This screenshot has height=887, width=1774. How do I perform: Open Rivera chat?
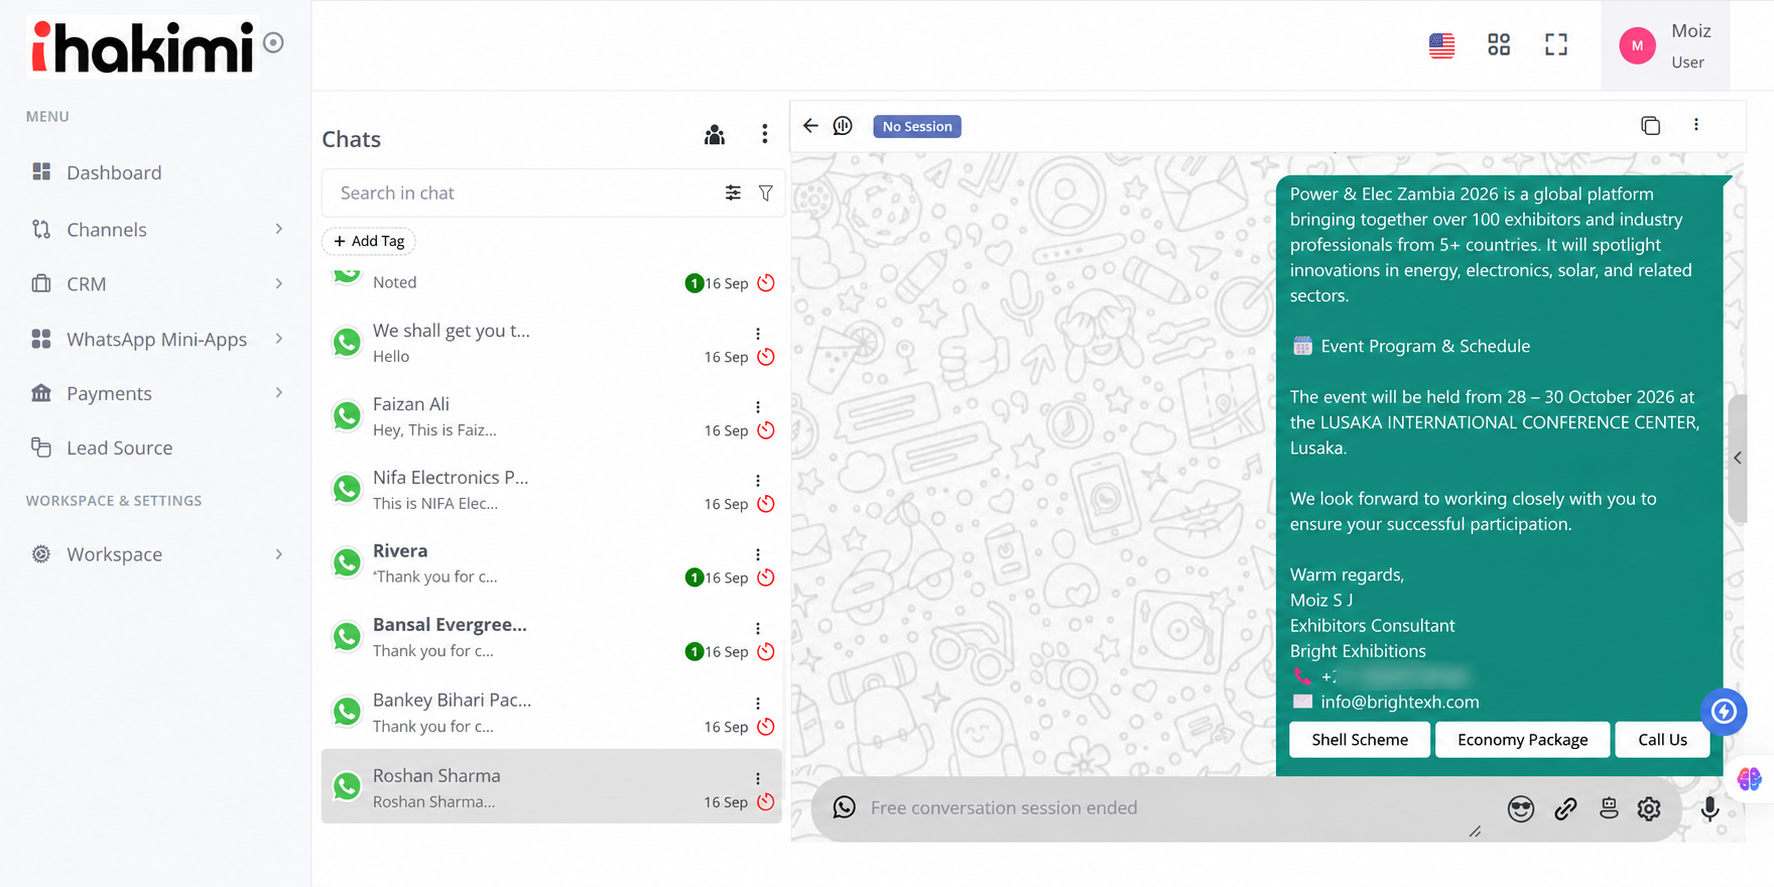551,563
